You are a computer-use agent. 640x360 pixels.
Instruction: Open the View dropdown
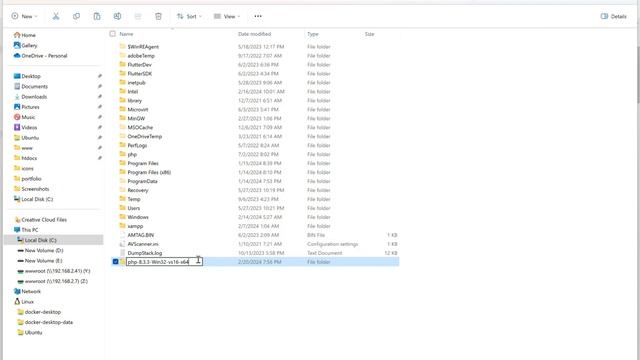coord(227,16)
